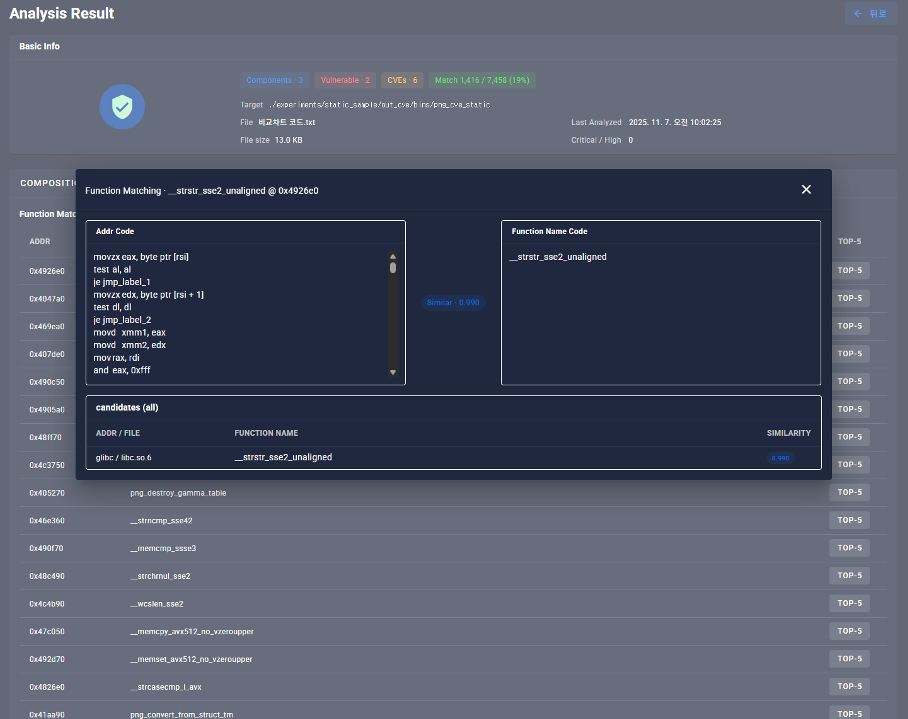Select address 0x4826e0 in function list
908x719 pixels.
[x=47, y=687]
